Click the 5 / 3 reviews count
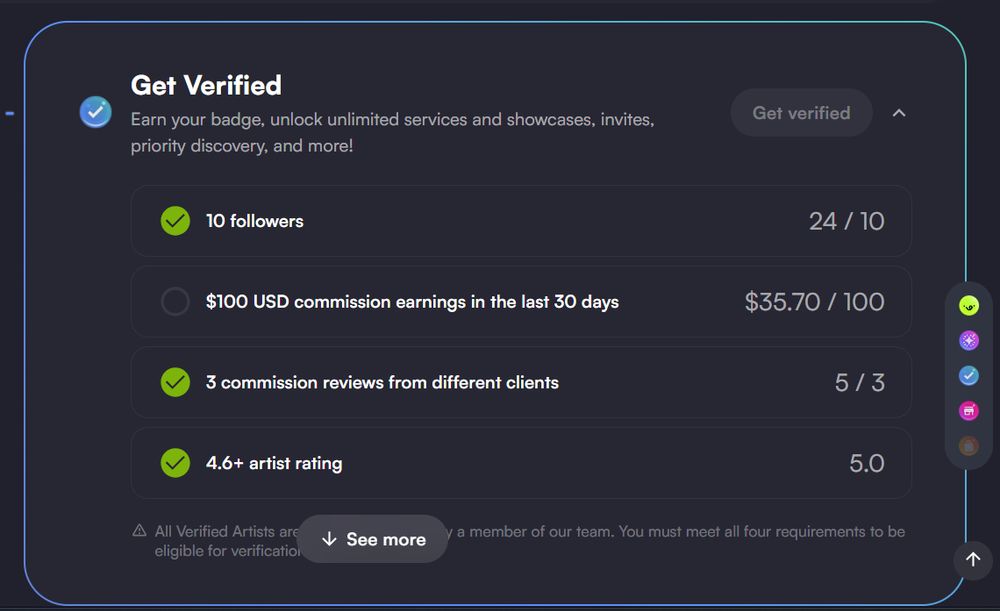Image resolution: width=1000 pixels, height=611 pixels. click(x=859, y=382)
